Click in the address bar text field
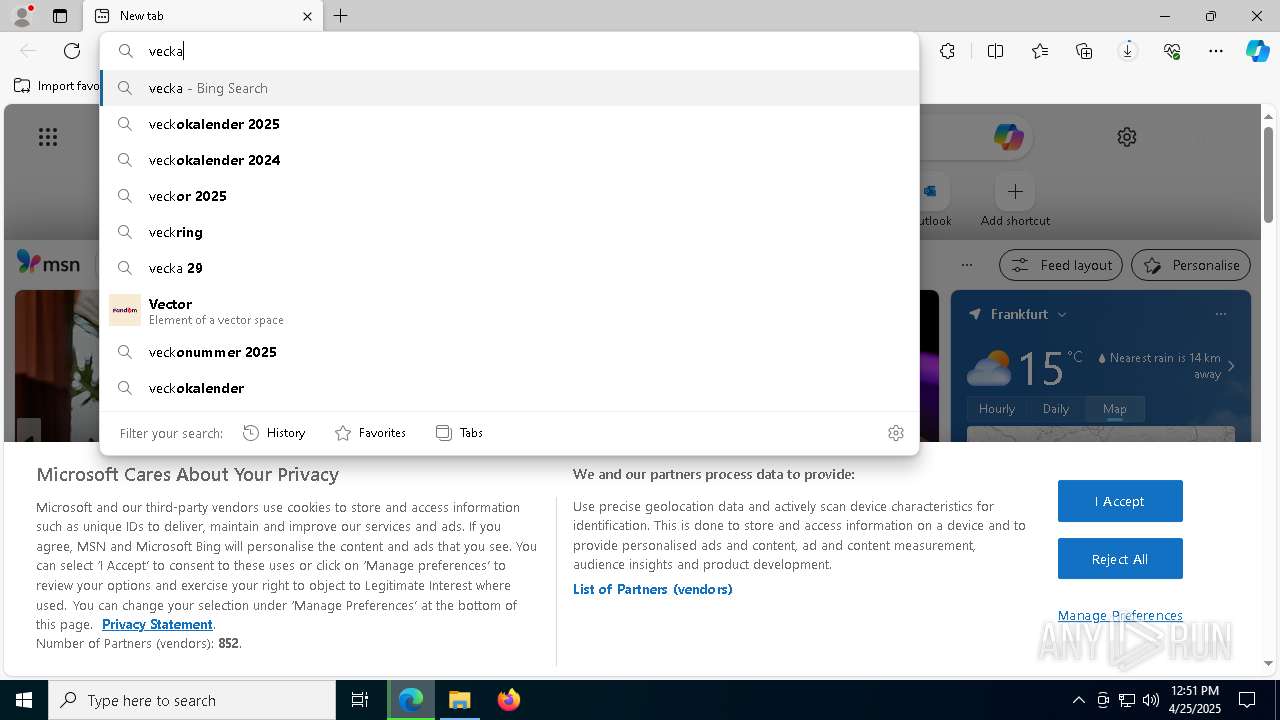 point(509,51)
